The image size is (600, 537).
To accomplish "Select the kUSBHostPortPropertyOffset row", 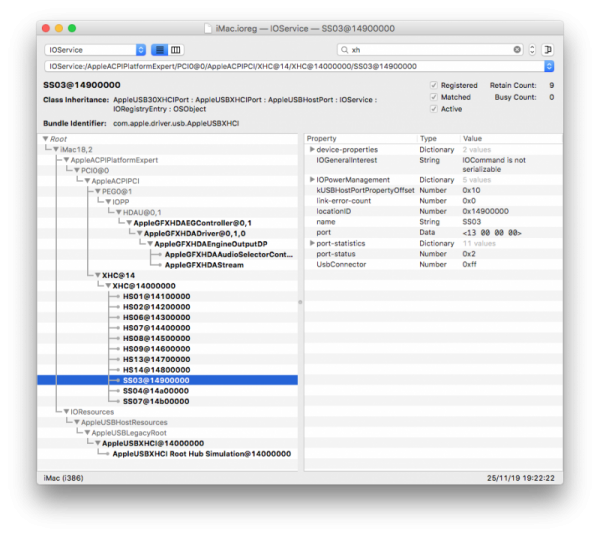I will pyautogui.click(x=434, y=190).
